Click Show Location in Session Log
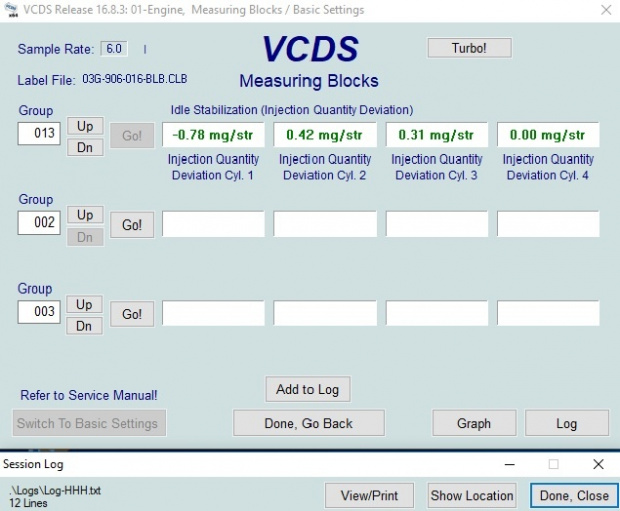The image size is (620, 511). 472,495
